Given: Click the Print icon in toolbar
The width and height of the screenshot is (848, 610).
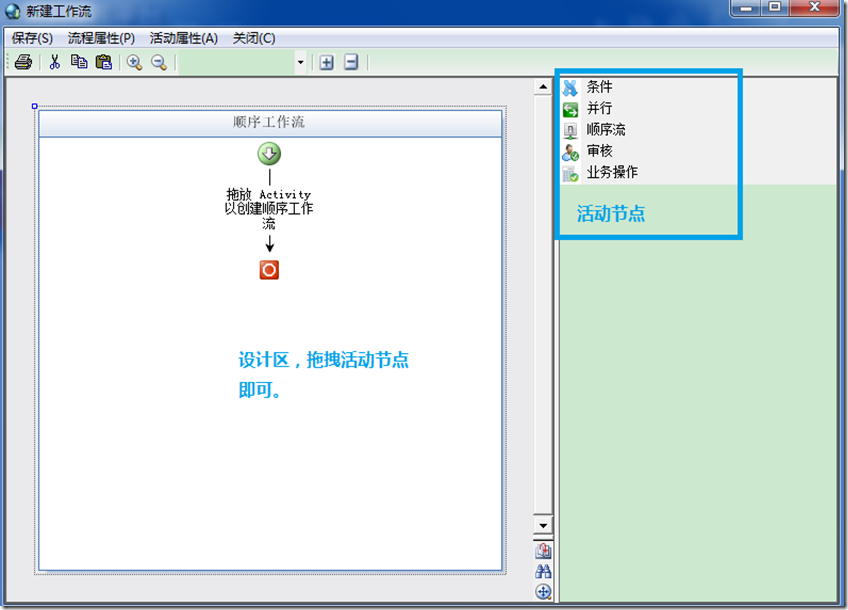Looking at the screenshot, I should (x=23, y=62).
